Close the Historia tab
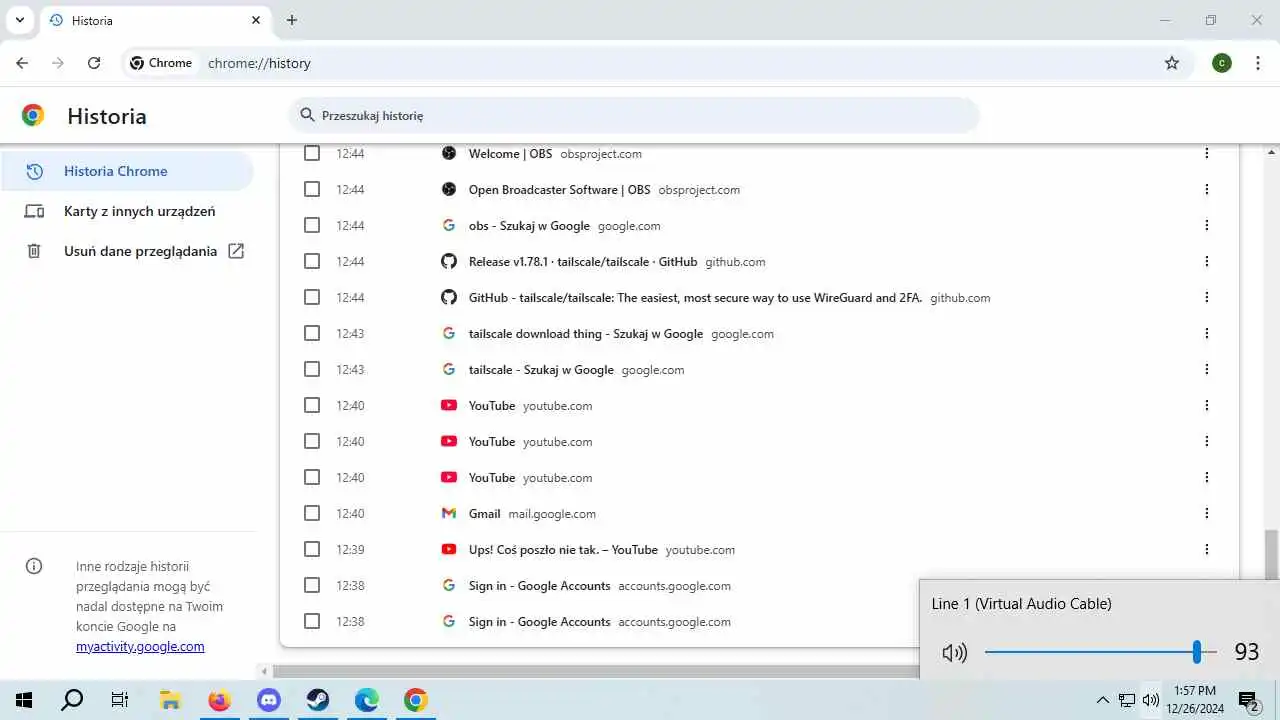 coord(256,20)
